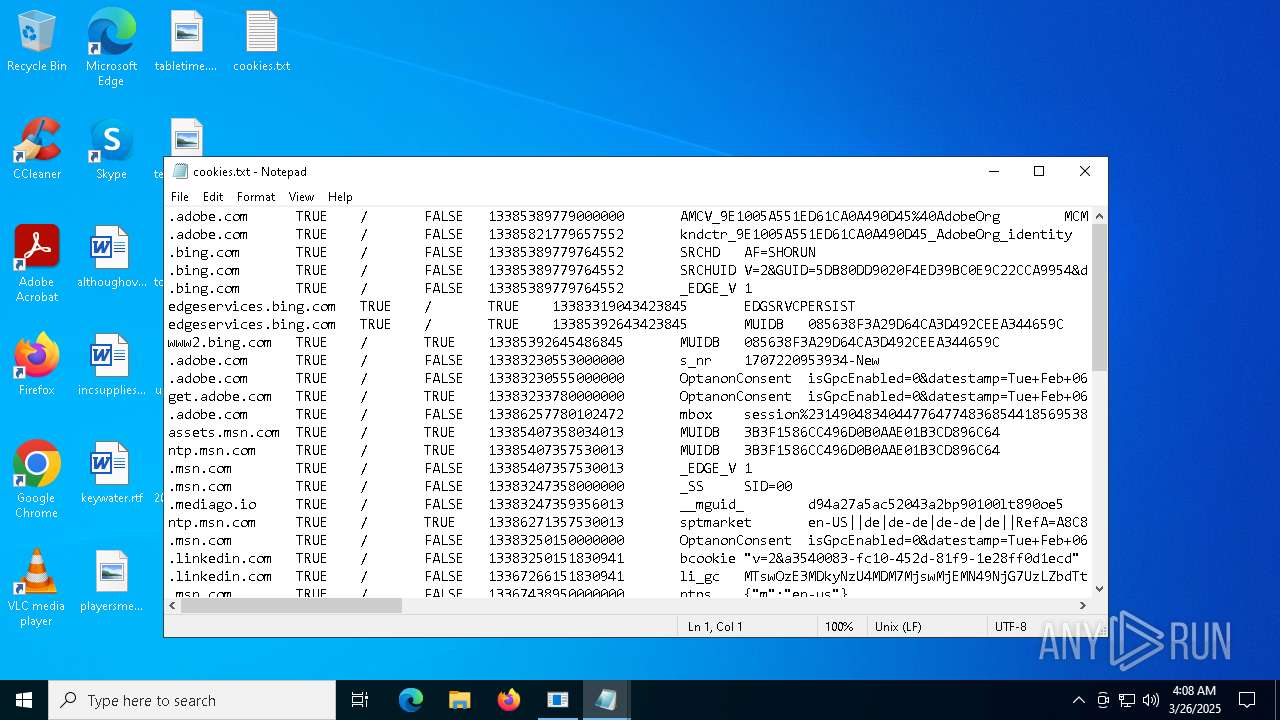Click the 'UTF-8' encoding in status bar
The width and height of the screenshot is (1280, 720).
(1010, 627)
